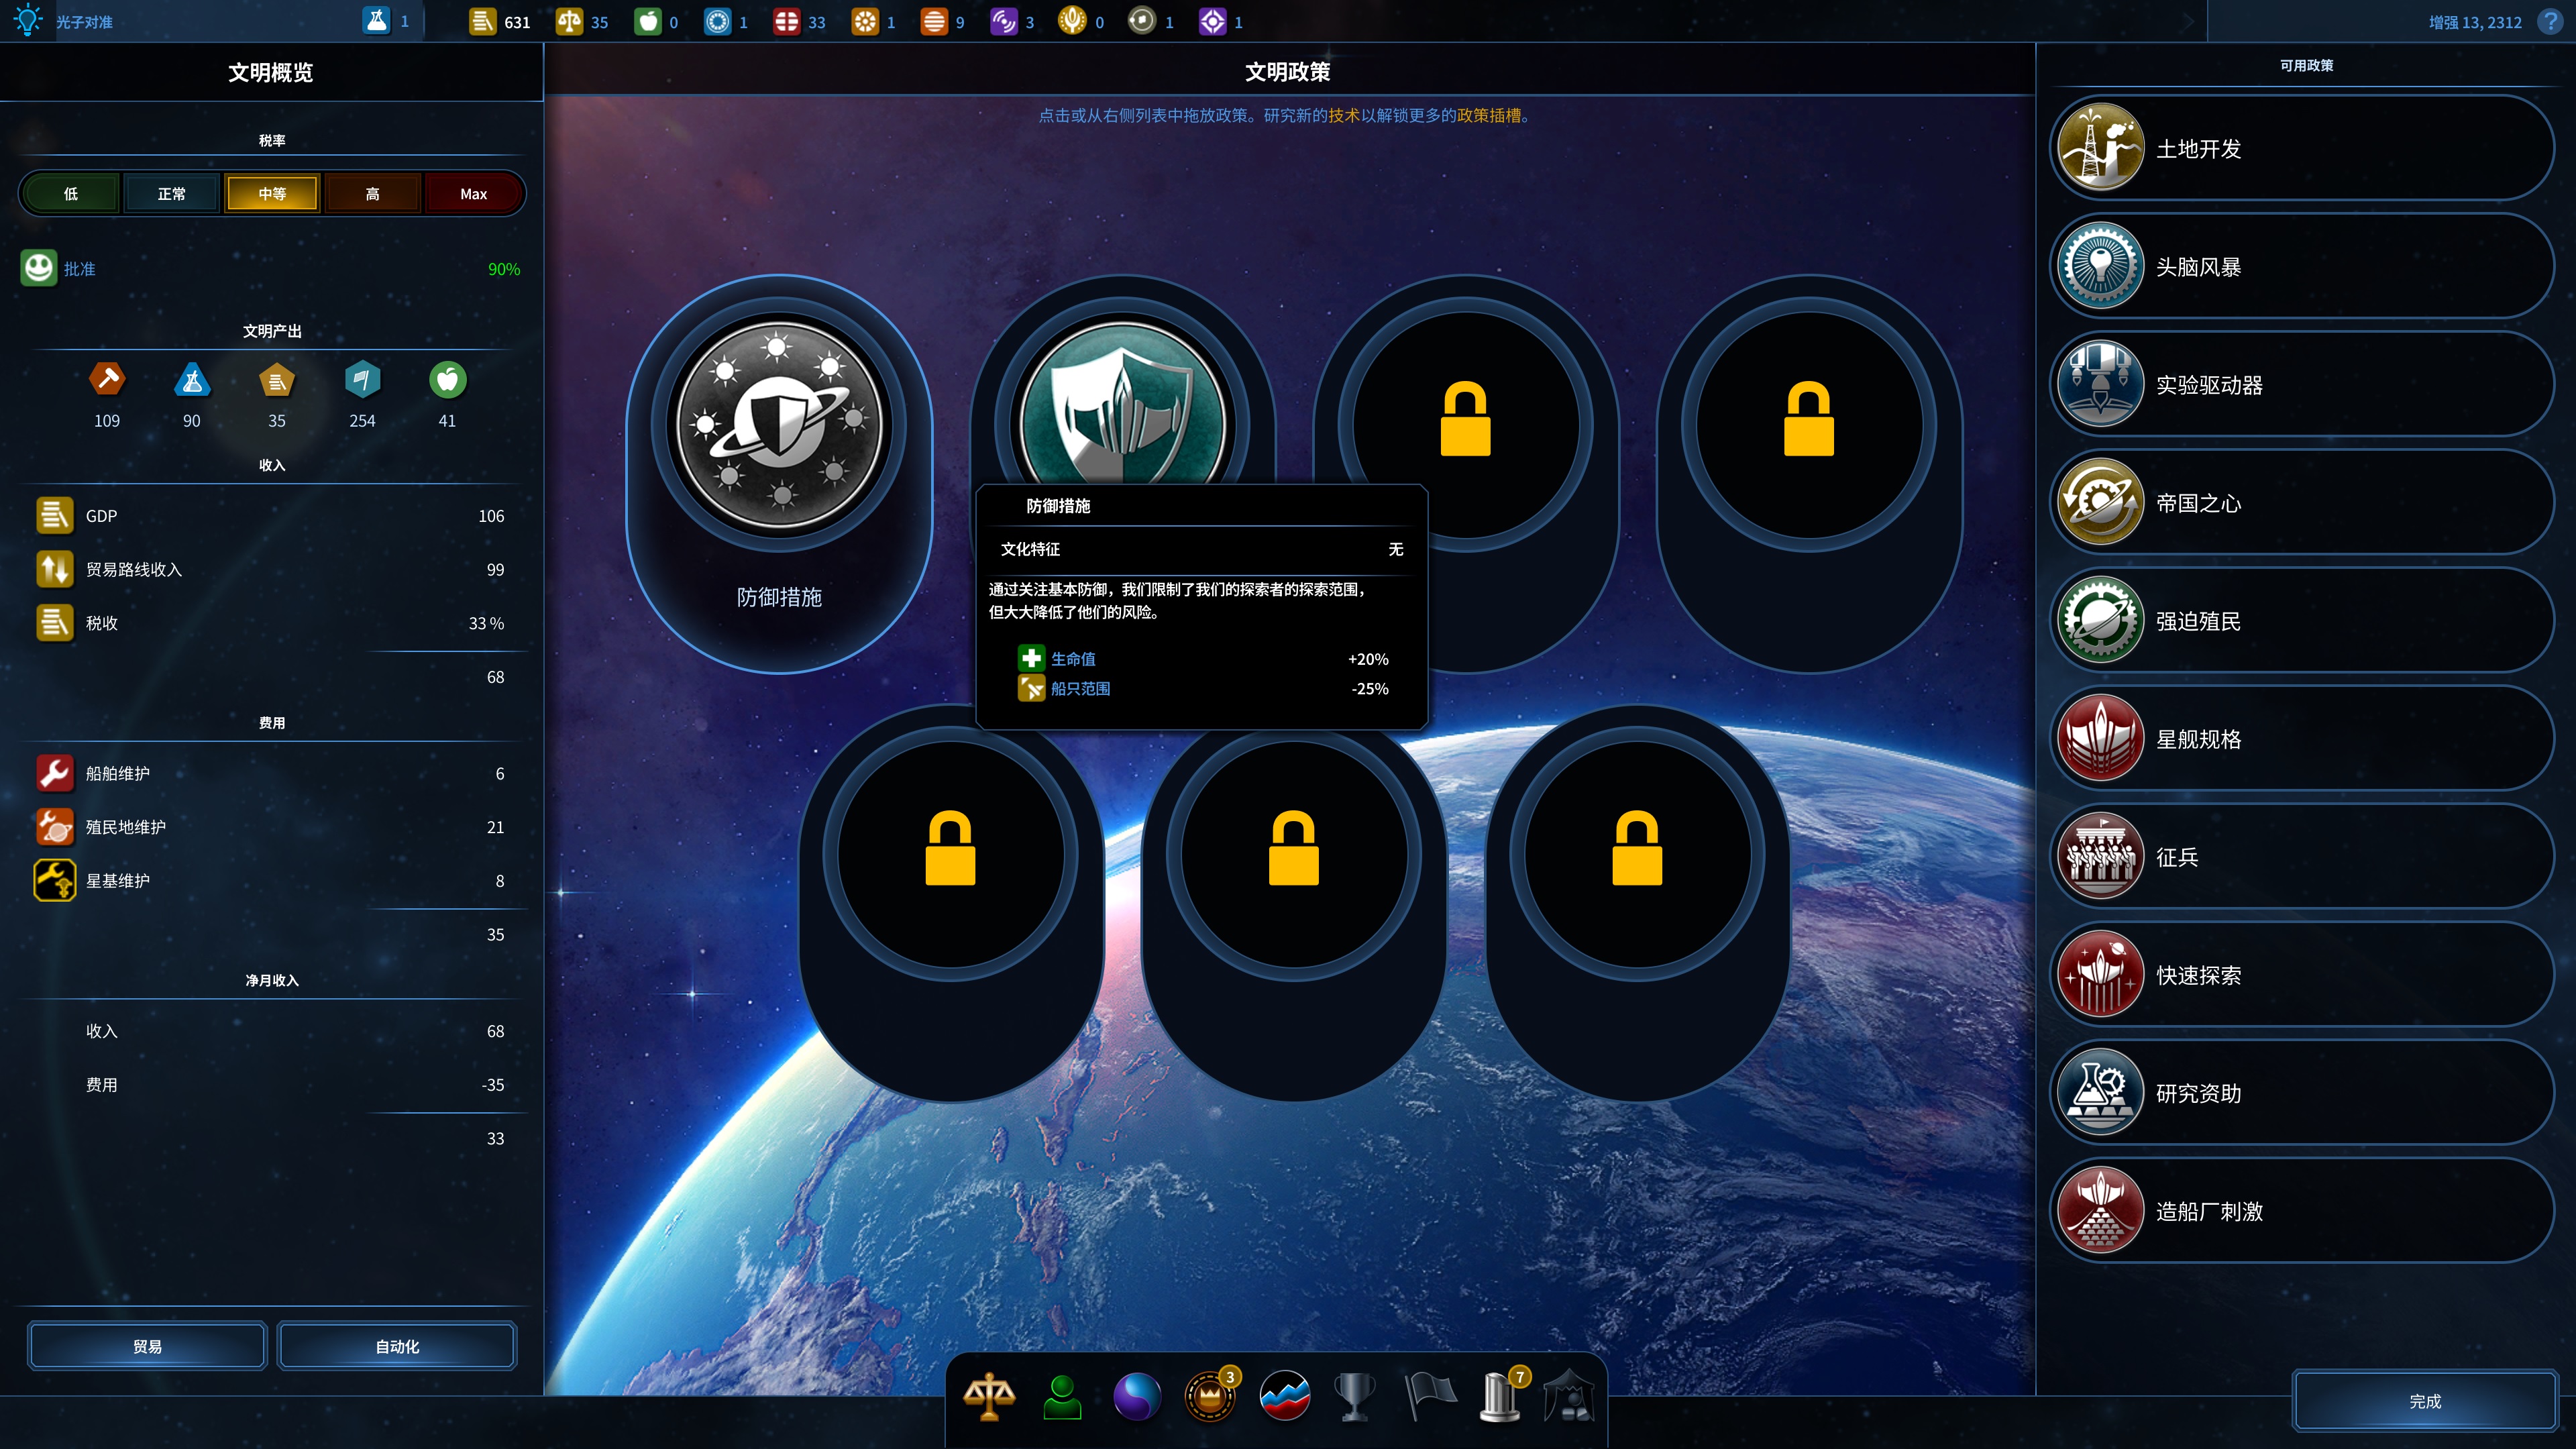The height and width of the screenshot is (1449, 2576).
Task: Choose the 快速探索 policy from list
Action: coord(2301,975)
